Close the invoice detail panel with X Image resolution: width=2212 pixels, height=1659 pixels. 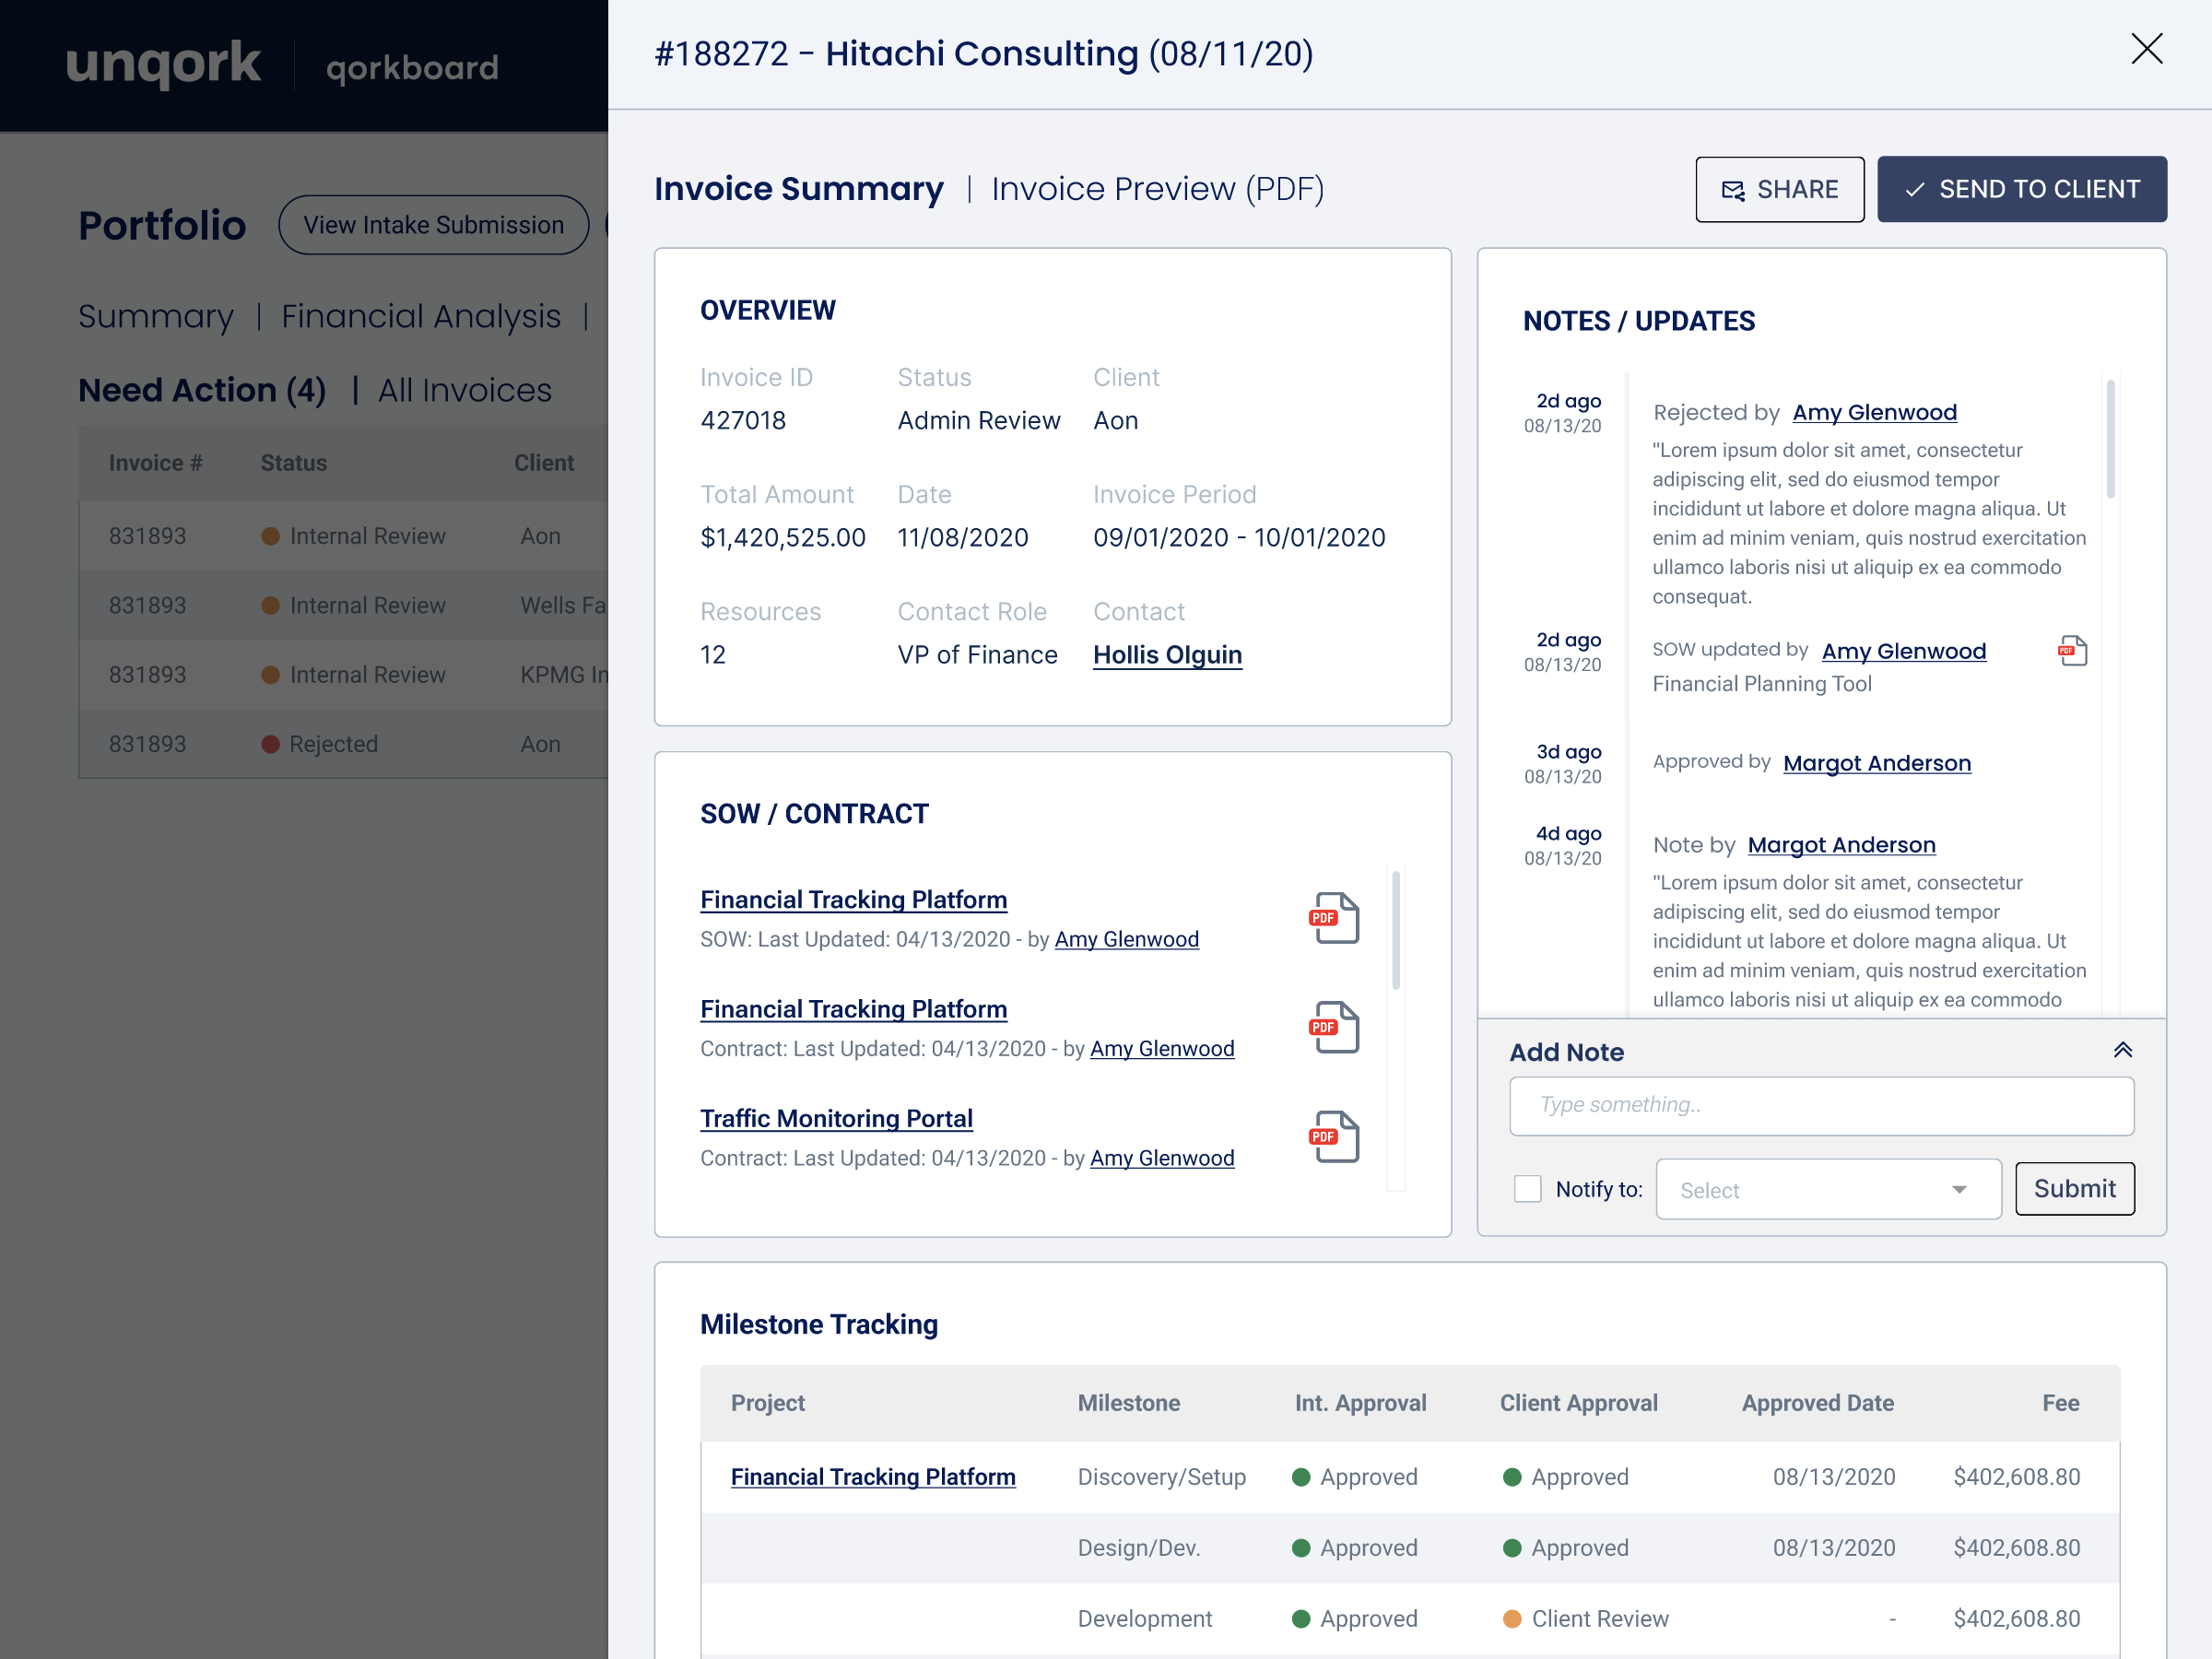point(2146,49)
